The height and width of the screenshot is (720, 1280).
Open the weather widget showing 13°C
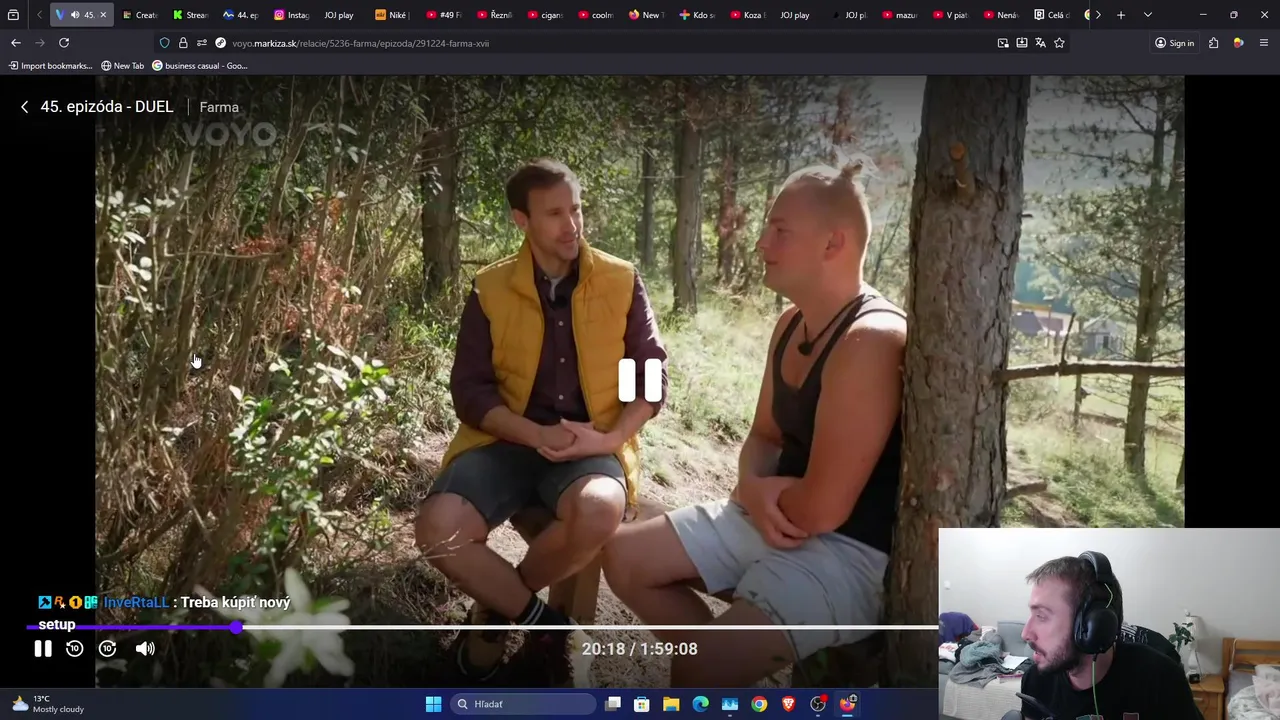pos(47,704)
